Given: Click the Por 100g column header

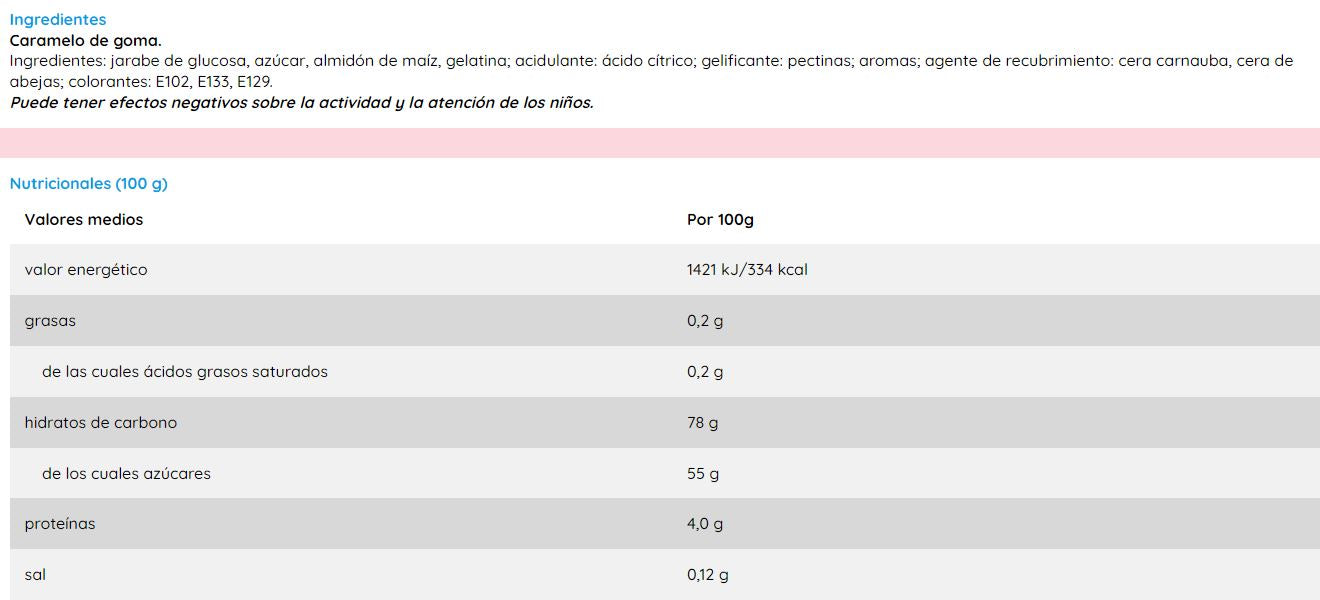Looking at the screenshot, I should (x=720, y=220).
